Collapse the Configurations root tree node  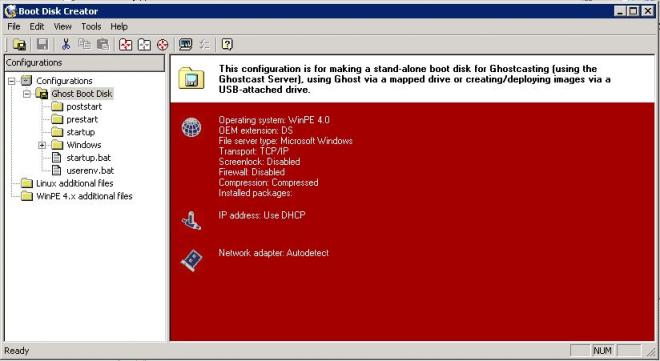tap(12, 81)
